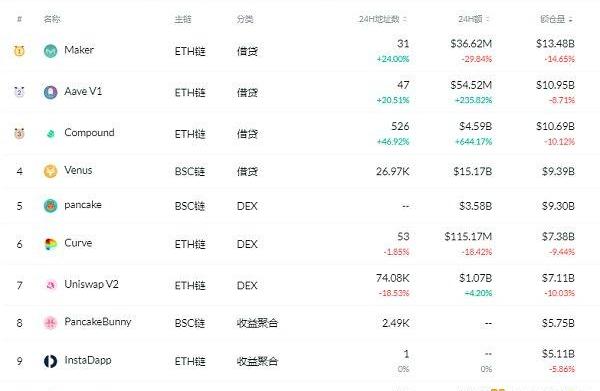Click the gold rank 1 medal icon
The width and height of the screenshot is (600, 391).
pos(19,51)
